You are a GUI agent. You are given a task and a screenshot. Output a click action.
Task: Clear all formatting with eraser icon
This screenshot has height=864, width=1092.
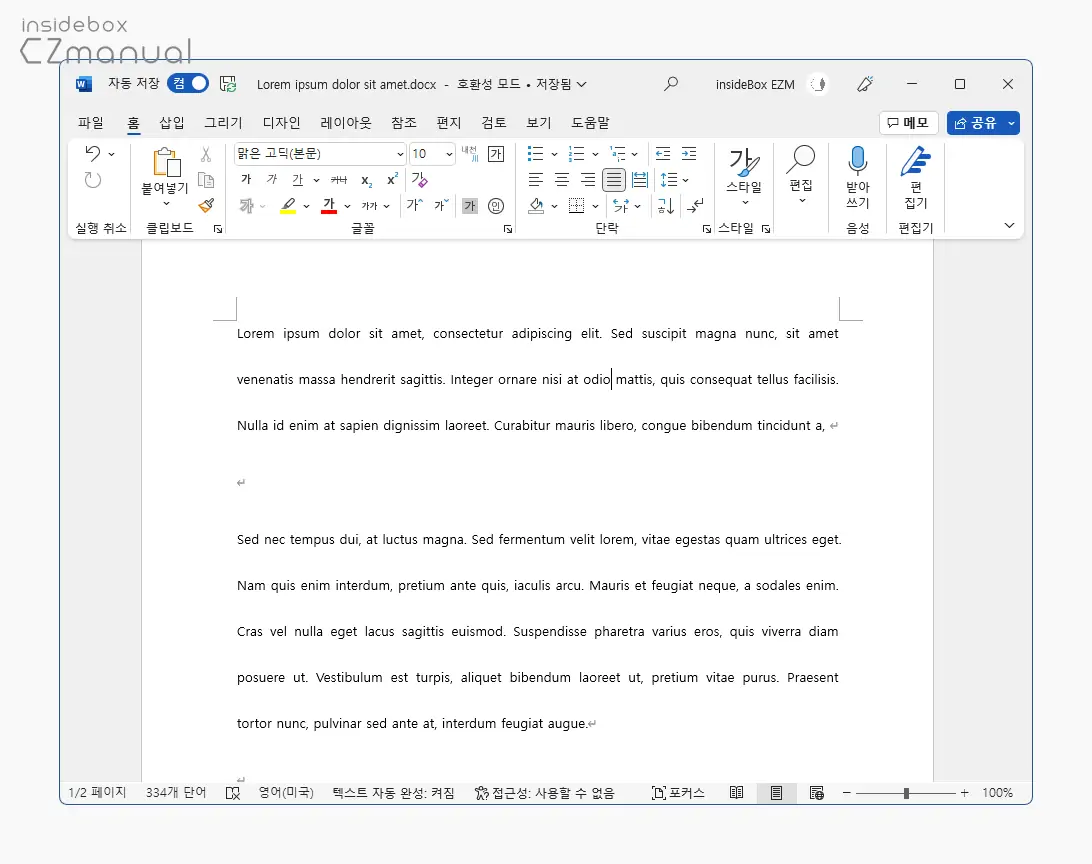point(419,180)
